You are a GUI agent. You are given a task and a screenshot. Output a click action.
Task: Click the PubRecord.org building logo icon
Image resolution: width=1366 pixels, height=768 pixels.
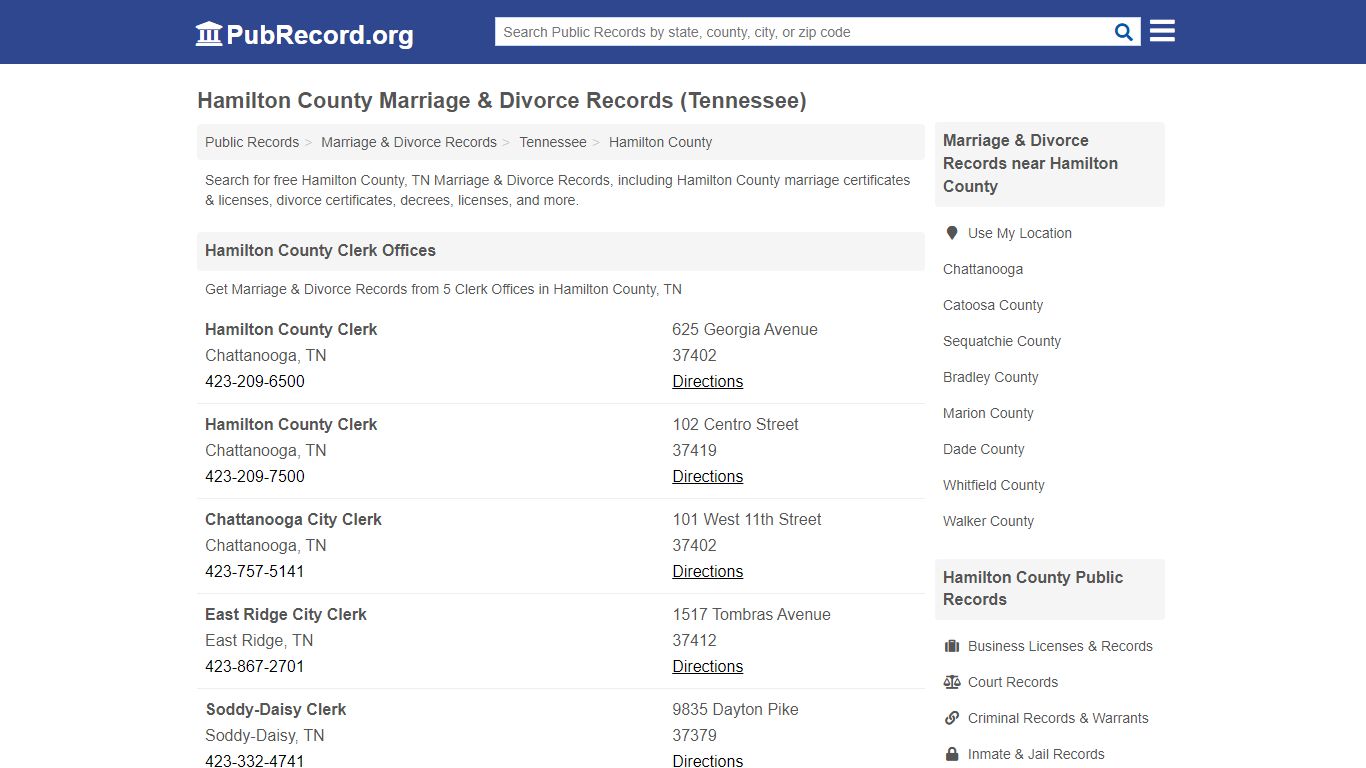(209, 34)
